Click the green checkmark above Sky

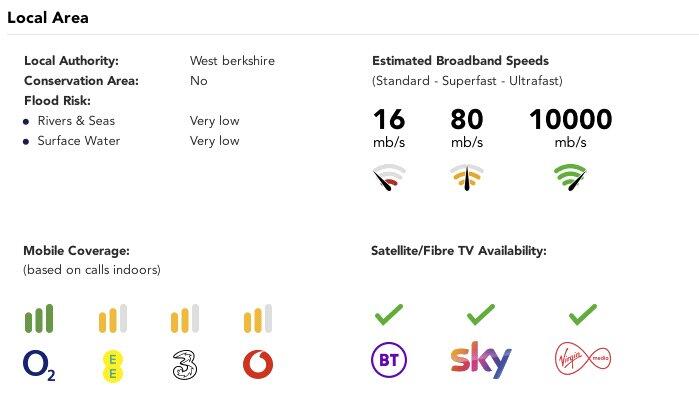point(481,316)
